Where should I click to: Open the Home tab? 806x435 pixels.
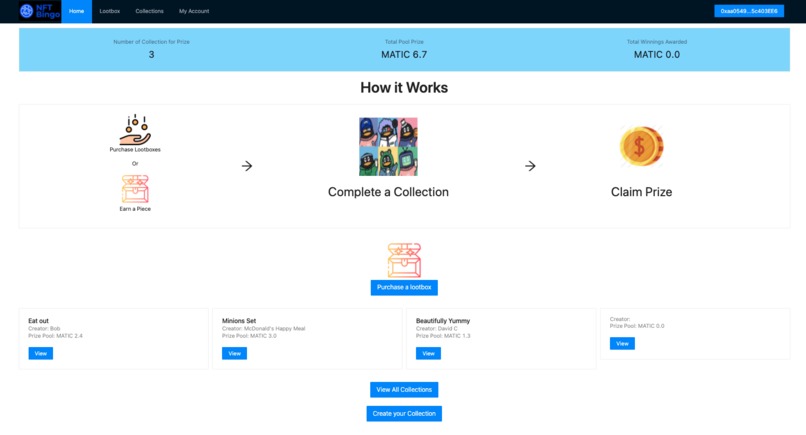[77, 11]
